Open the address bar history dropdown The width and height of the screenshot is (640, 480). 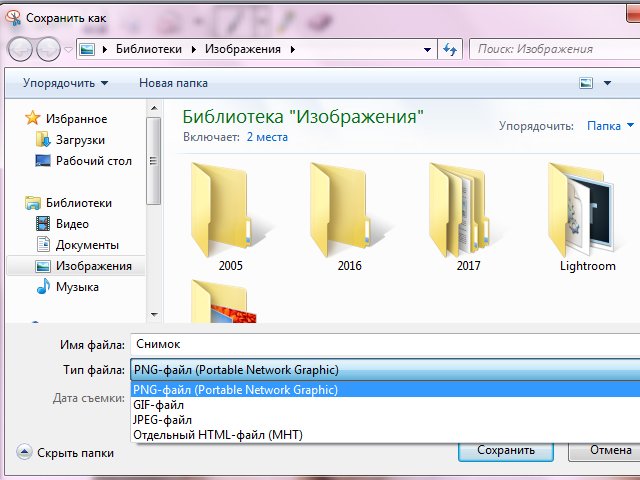[427, 49]
